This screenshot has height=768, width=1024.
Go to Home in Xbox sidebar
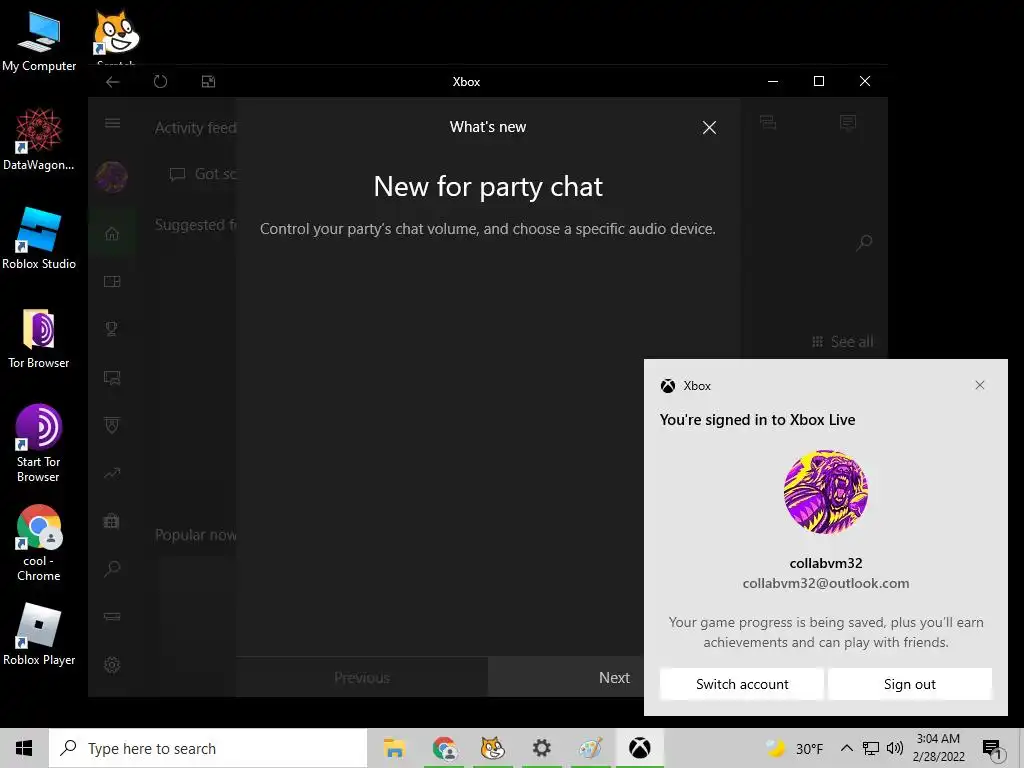112,233
